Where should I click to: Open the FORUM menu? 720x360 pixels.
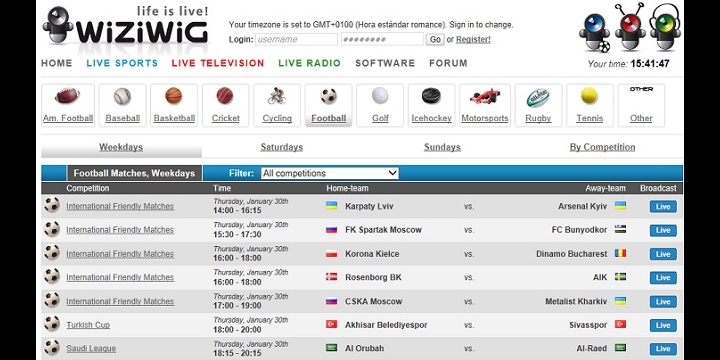448,63
